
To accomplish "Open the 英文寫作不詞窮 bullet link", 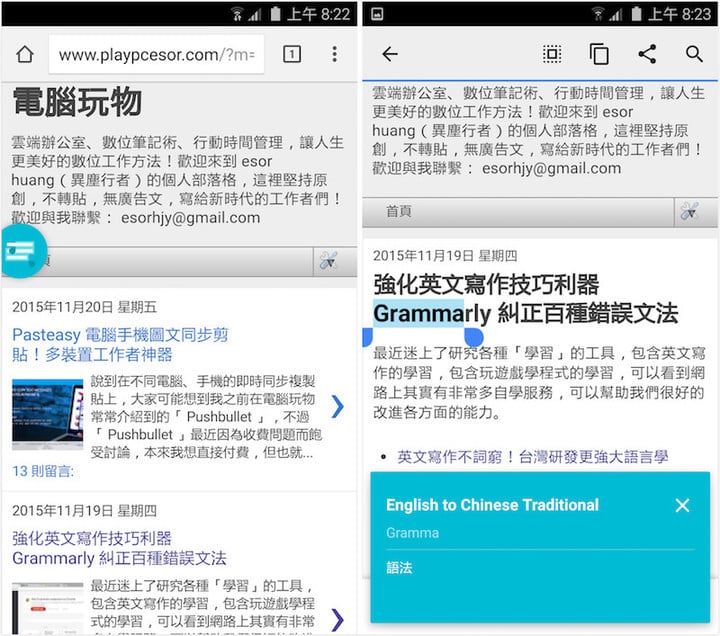I will (532, 456).
